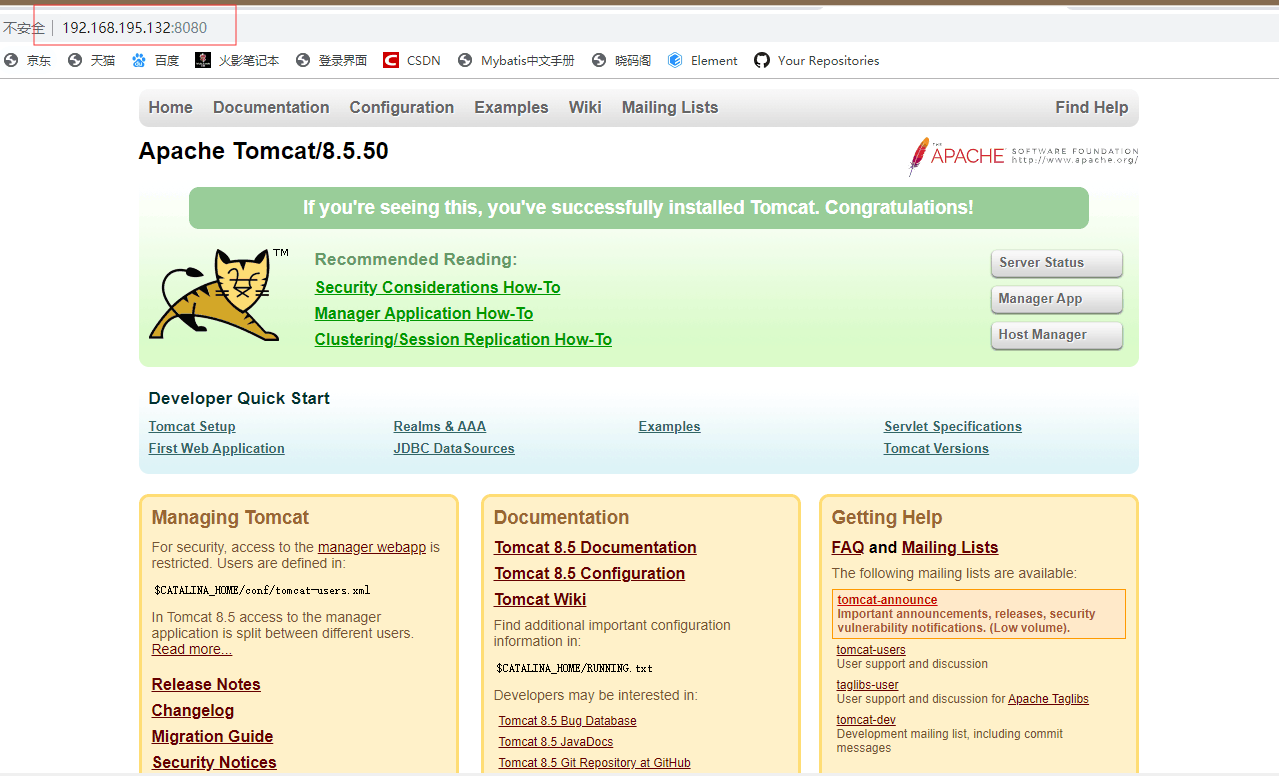The width and height of the screenshot is (1279, 776).
Task: Open the Apache Taglibs link
Action: pos(1048,699)
